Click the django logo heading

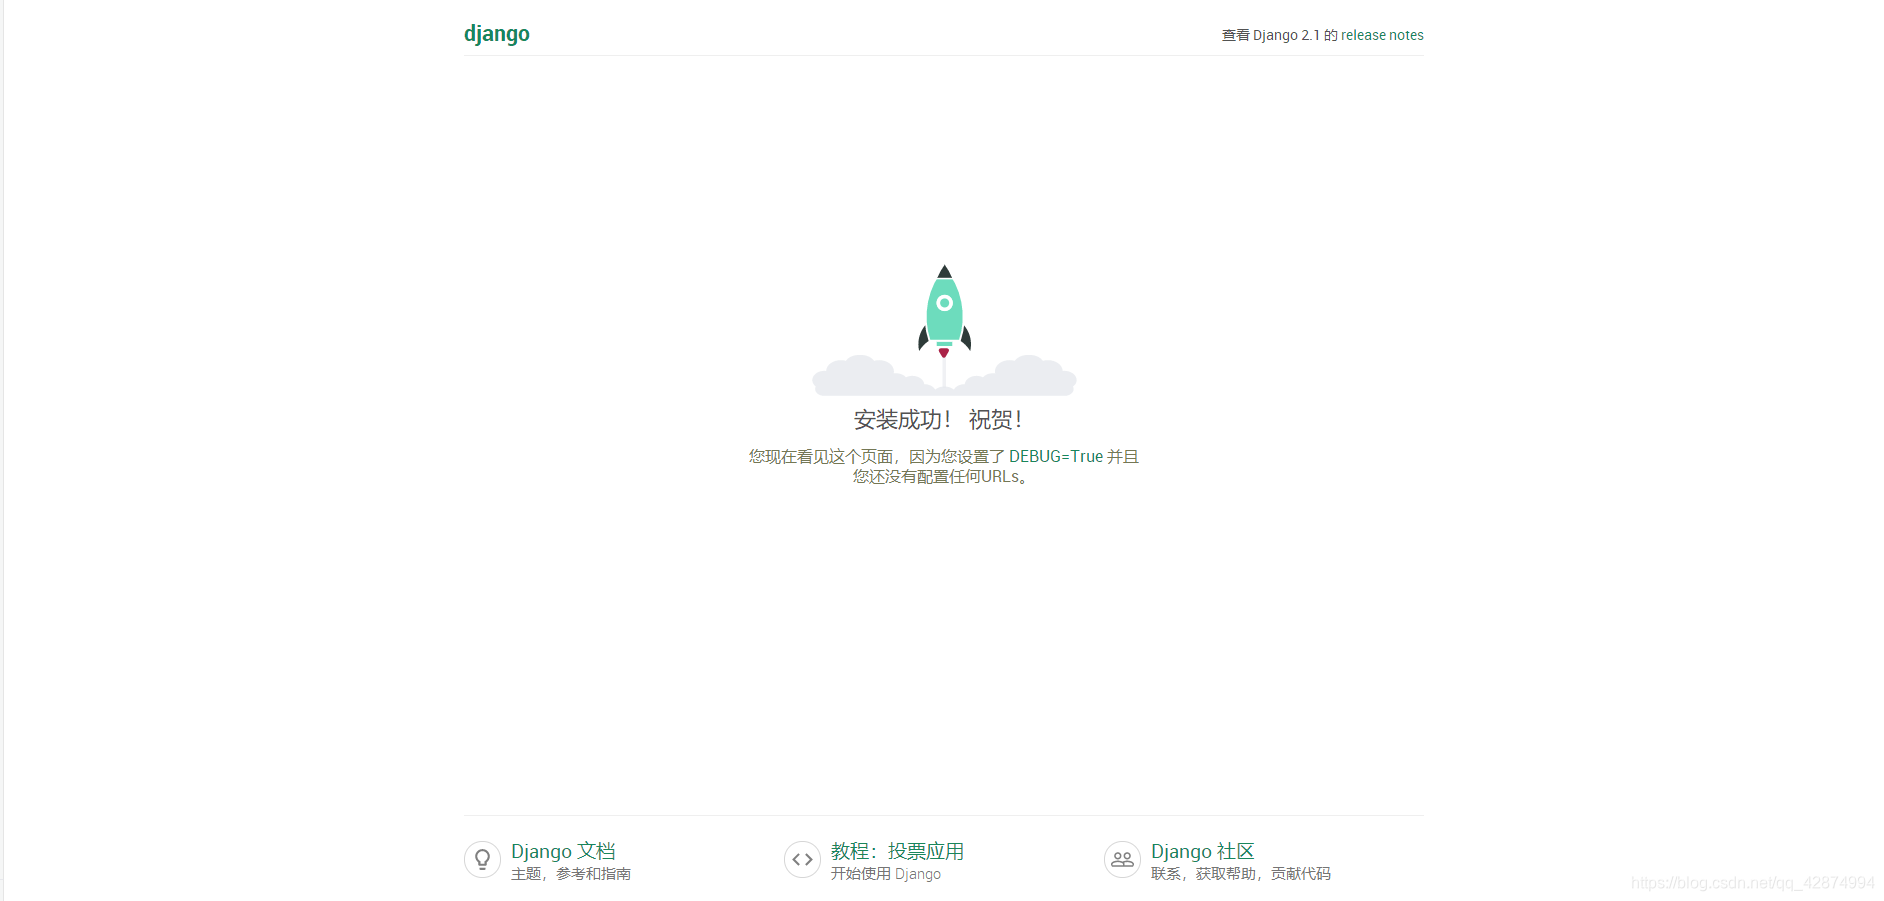pyautogui.click(x=497, y=34)
